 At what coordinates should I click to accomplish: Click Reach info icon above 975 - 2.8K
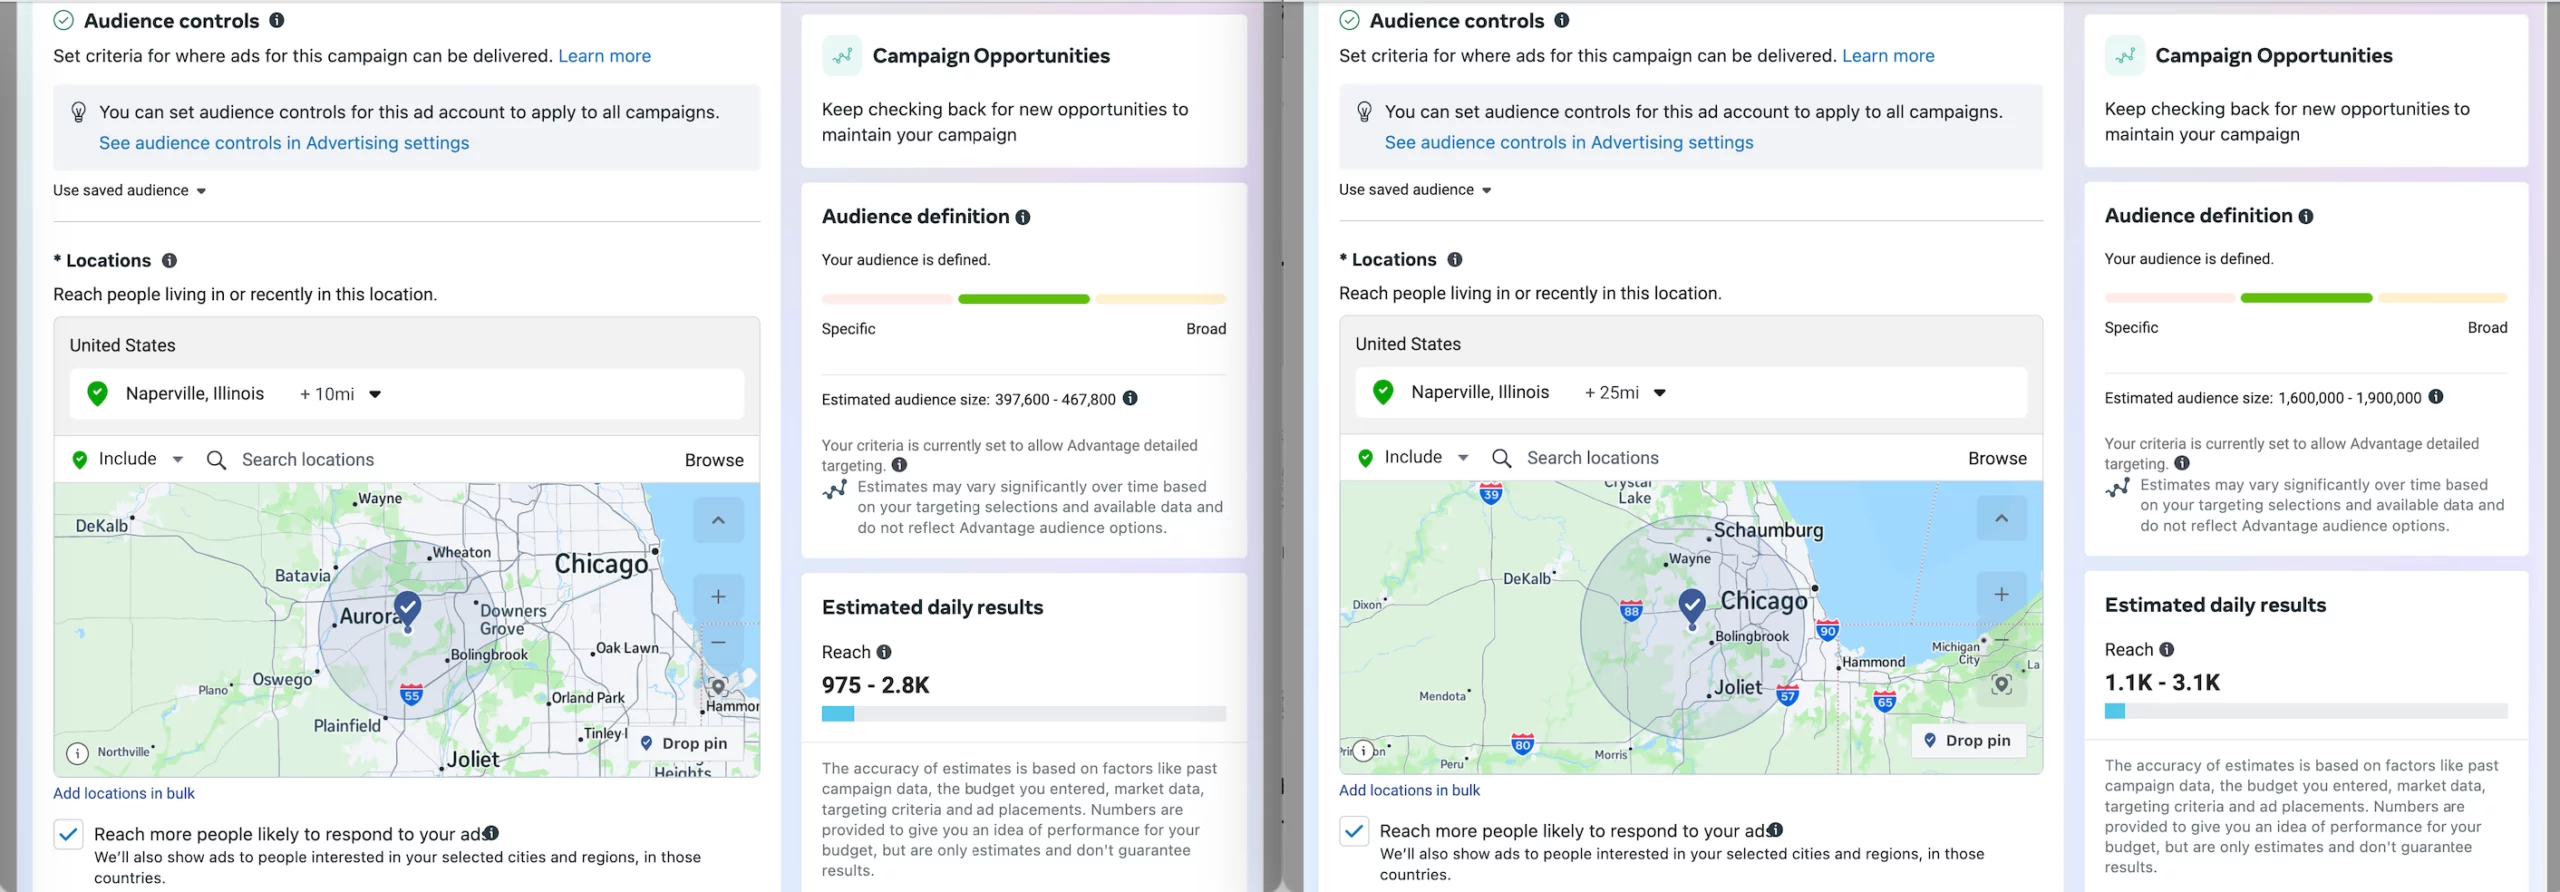tap(884, 652)
